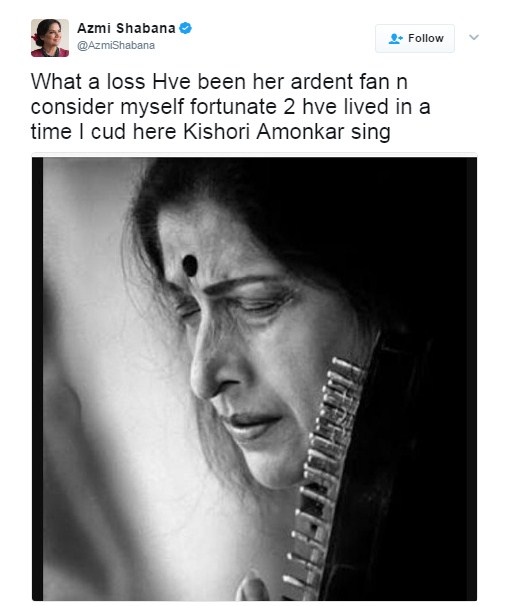Click the word 'Follow' label text

(426, 38)
